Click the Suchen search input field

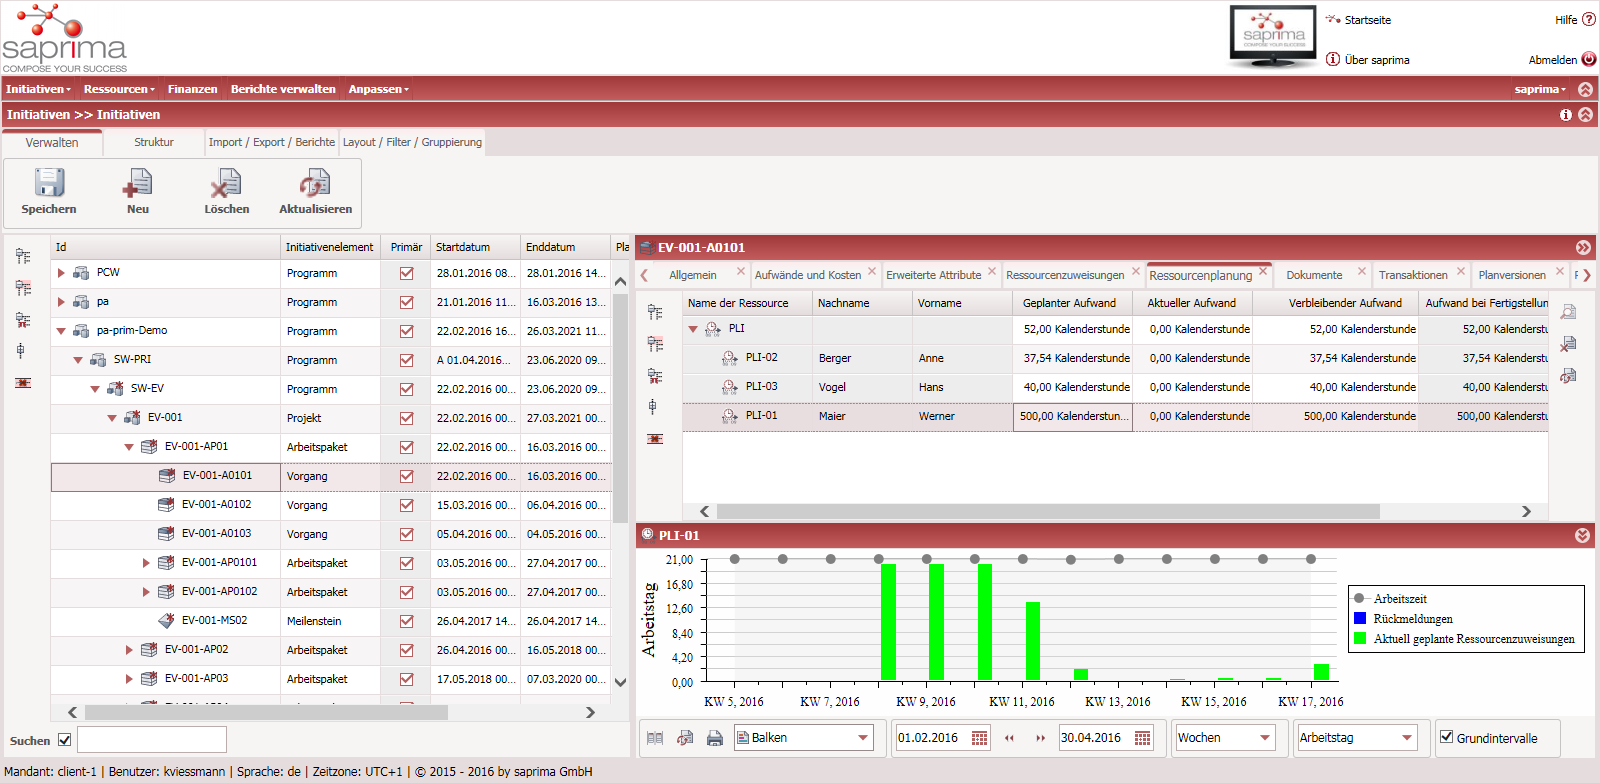[152, 740]
